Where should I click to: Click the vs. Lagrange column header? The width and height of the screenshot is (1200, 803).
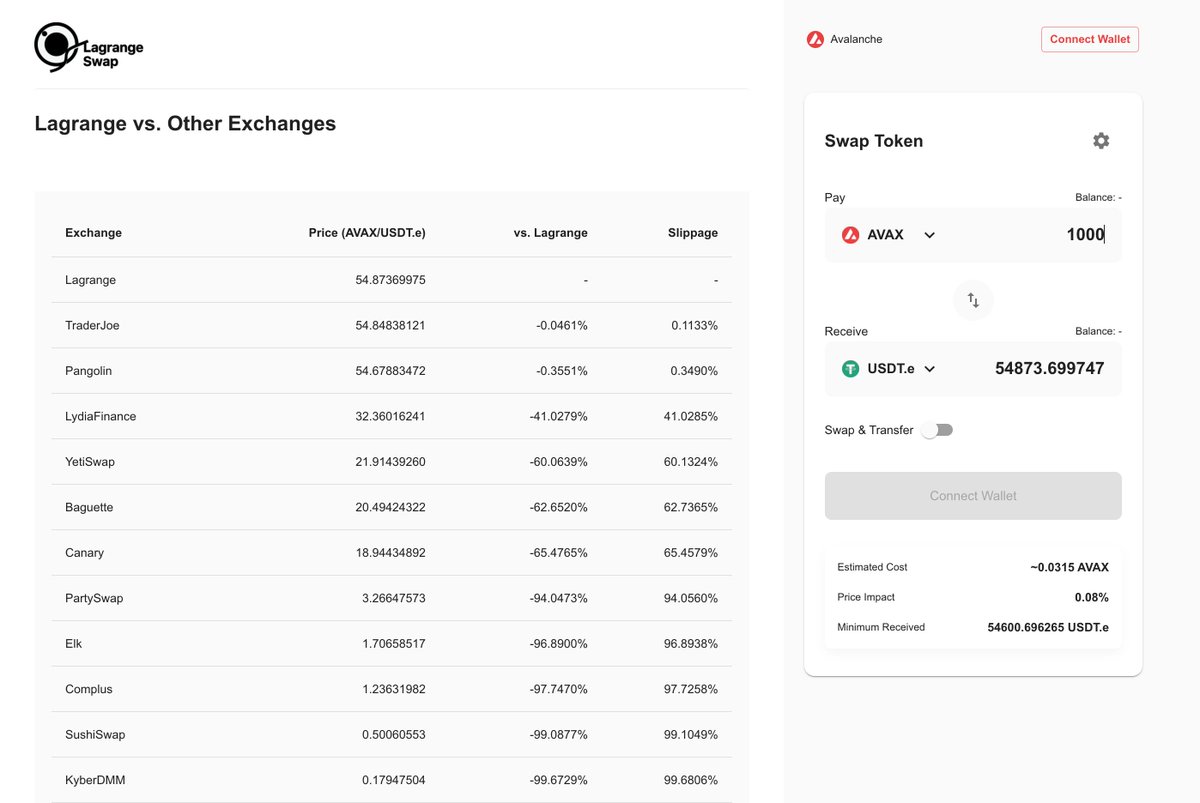pos(551,233)
